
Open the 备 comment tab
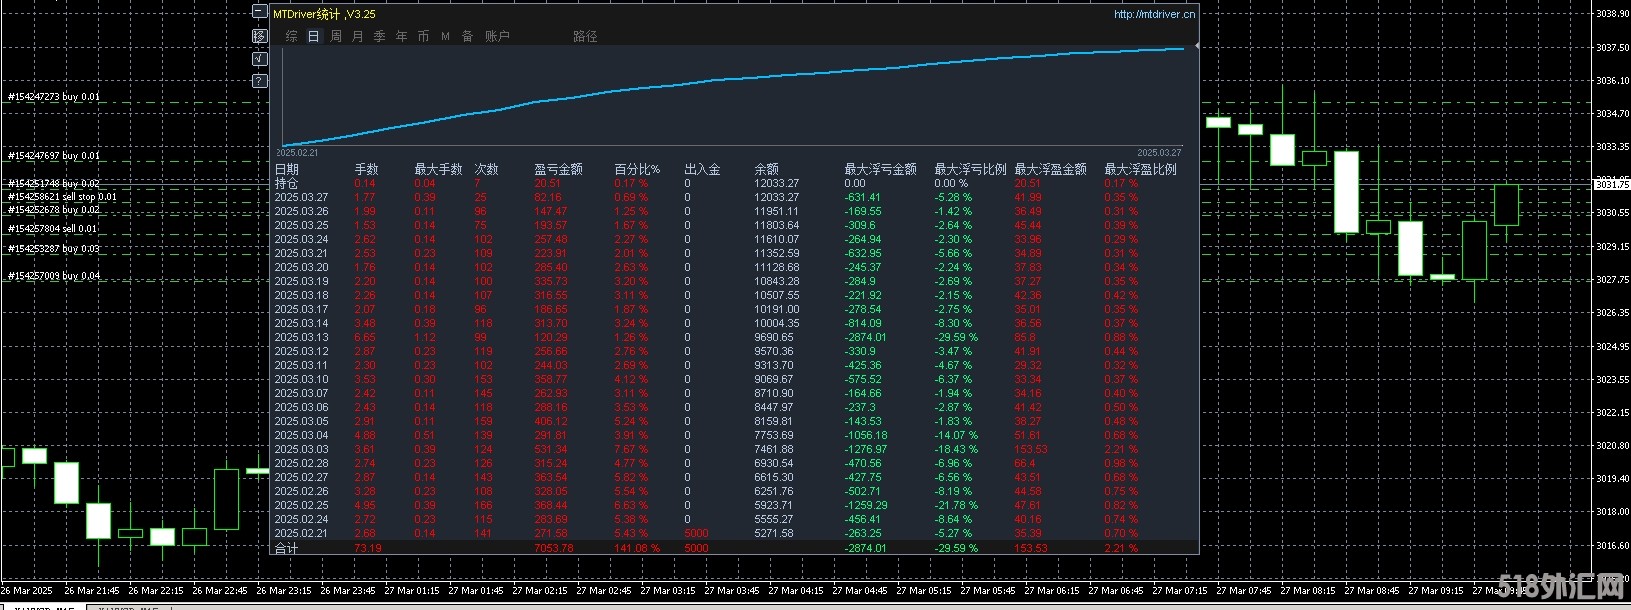pyautogui.click(x=467, y=36)
